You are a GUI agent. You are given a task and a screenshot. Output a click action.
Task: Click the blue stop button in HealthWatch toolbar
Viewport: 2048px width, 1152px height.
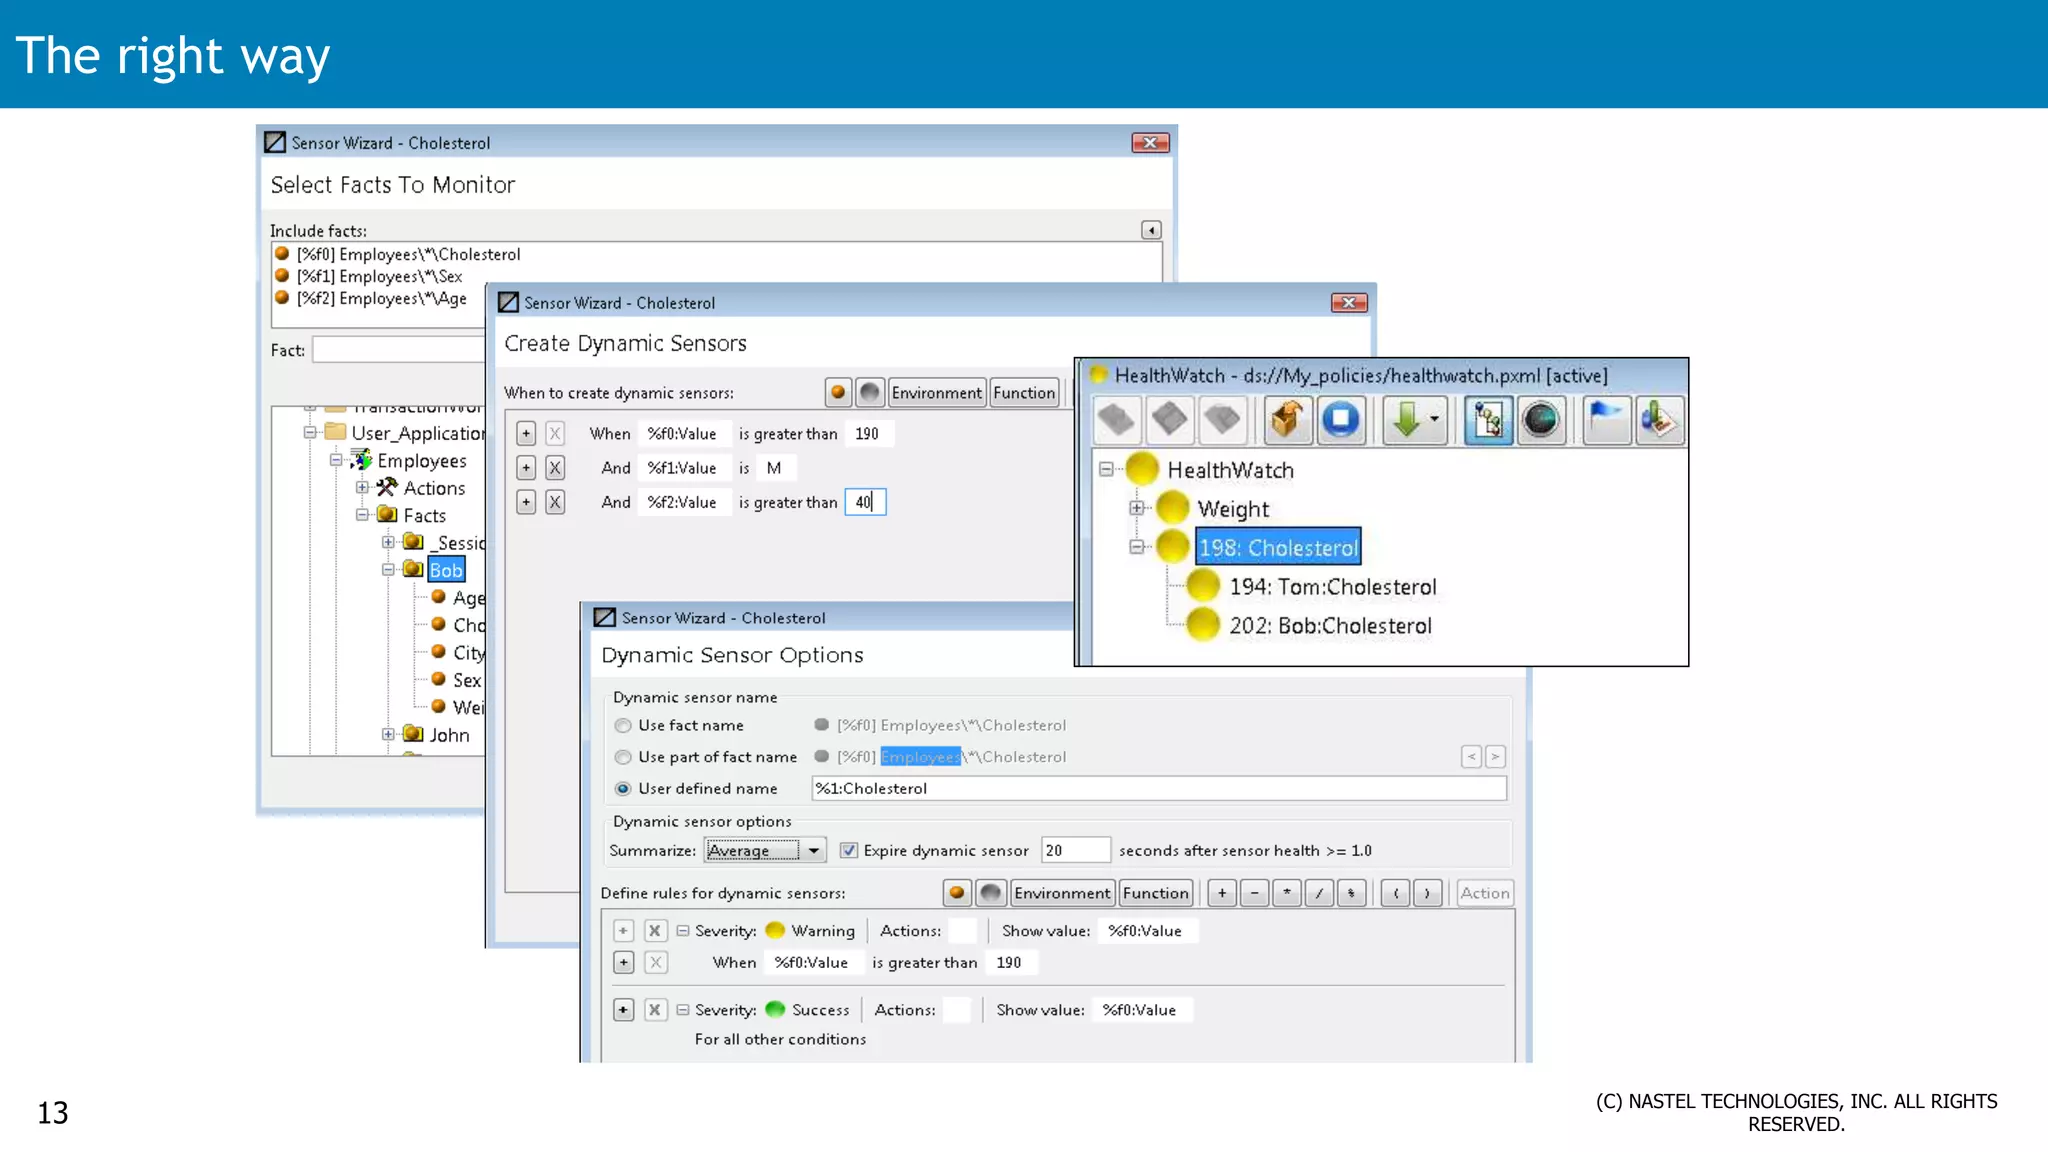pos(1340,419)
